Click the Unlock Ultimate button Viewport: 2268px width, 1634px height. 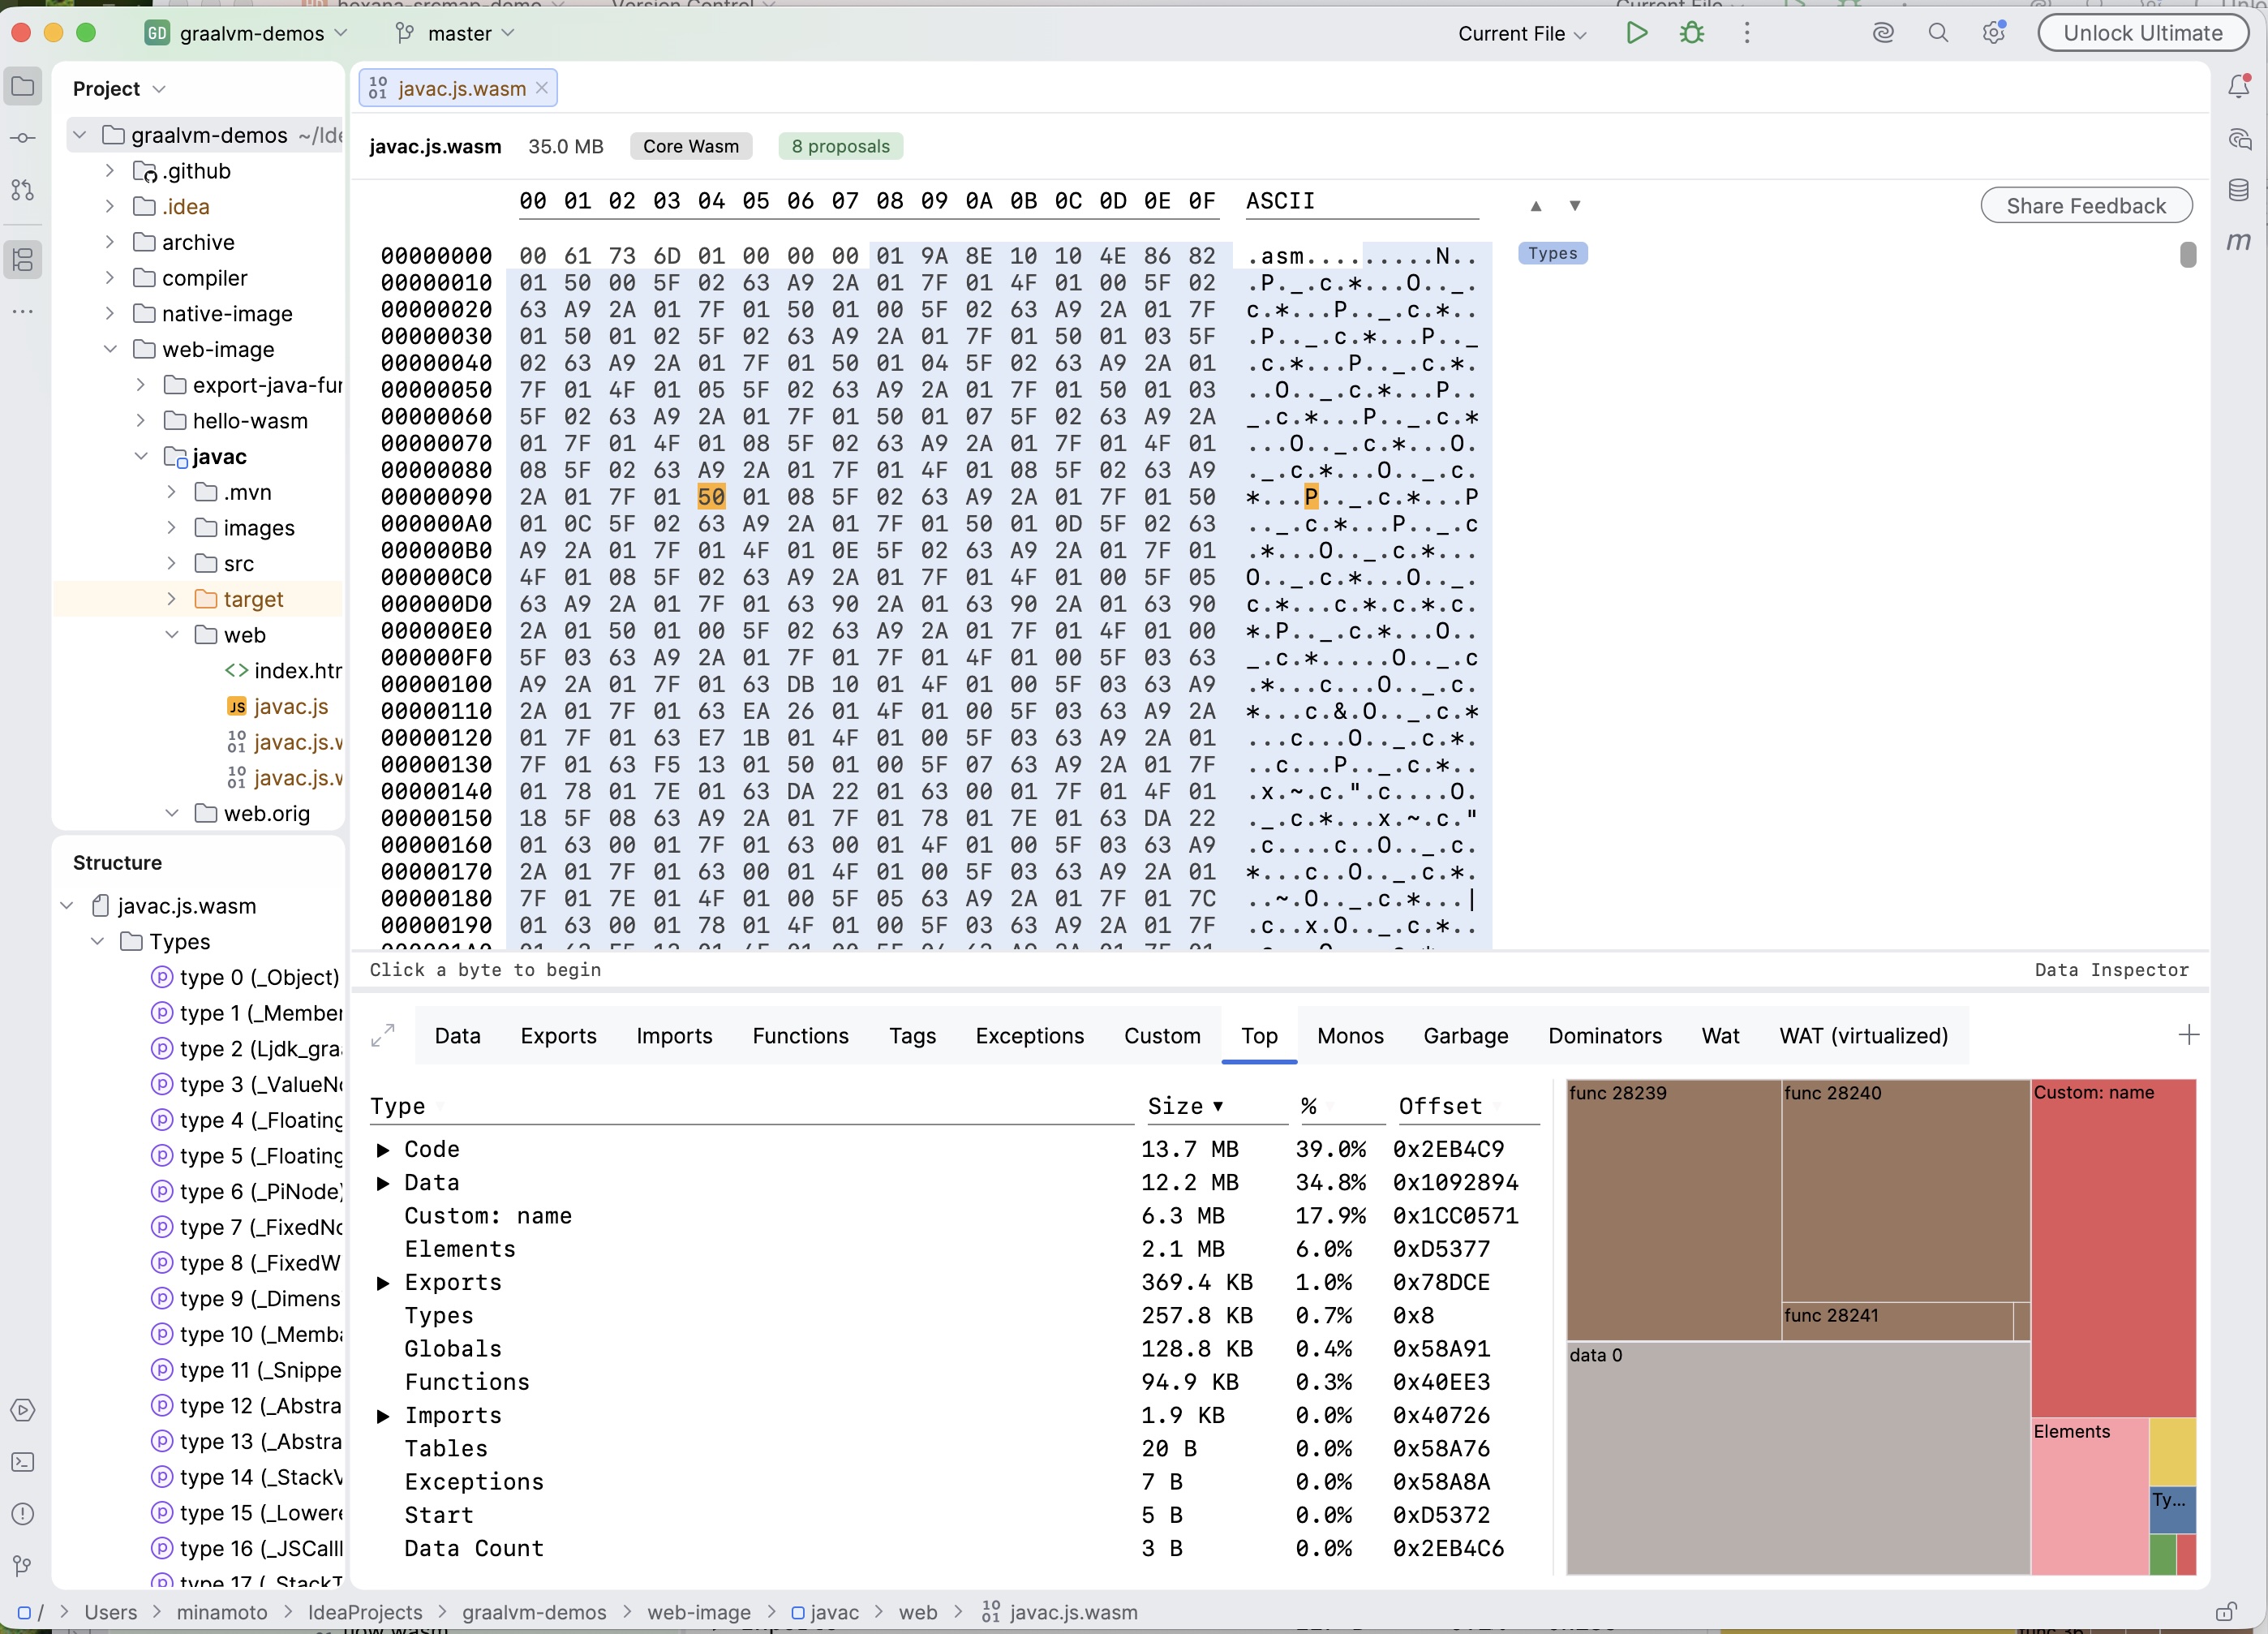[x=2143, y=33]
